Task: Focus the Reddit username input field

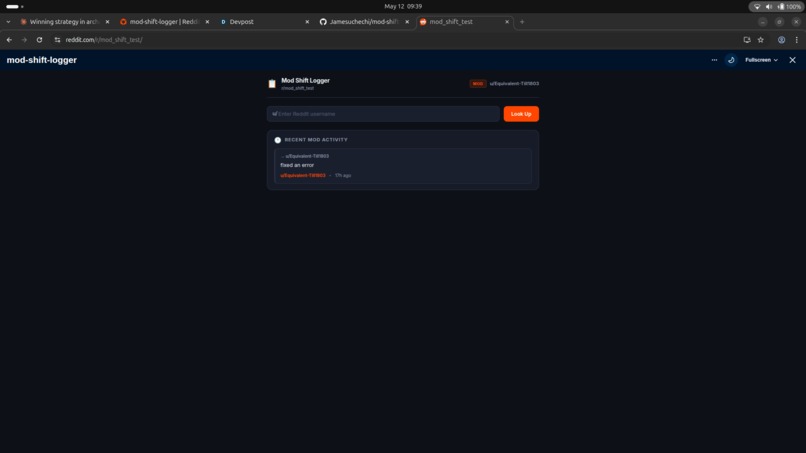Action: point(383,114)
